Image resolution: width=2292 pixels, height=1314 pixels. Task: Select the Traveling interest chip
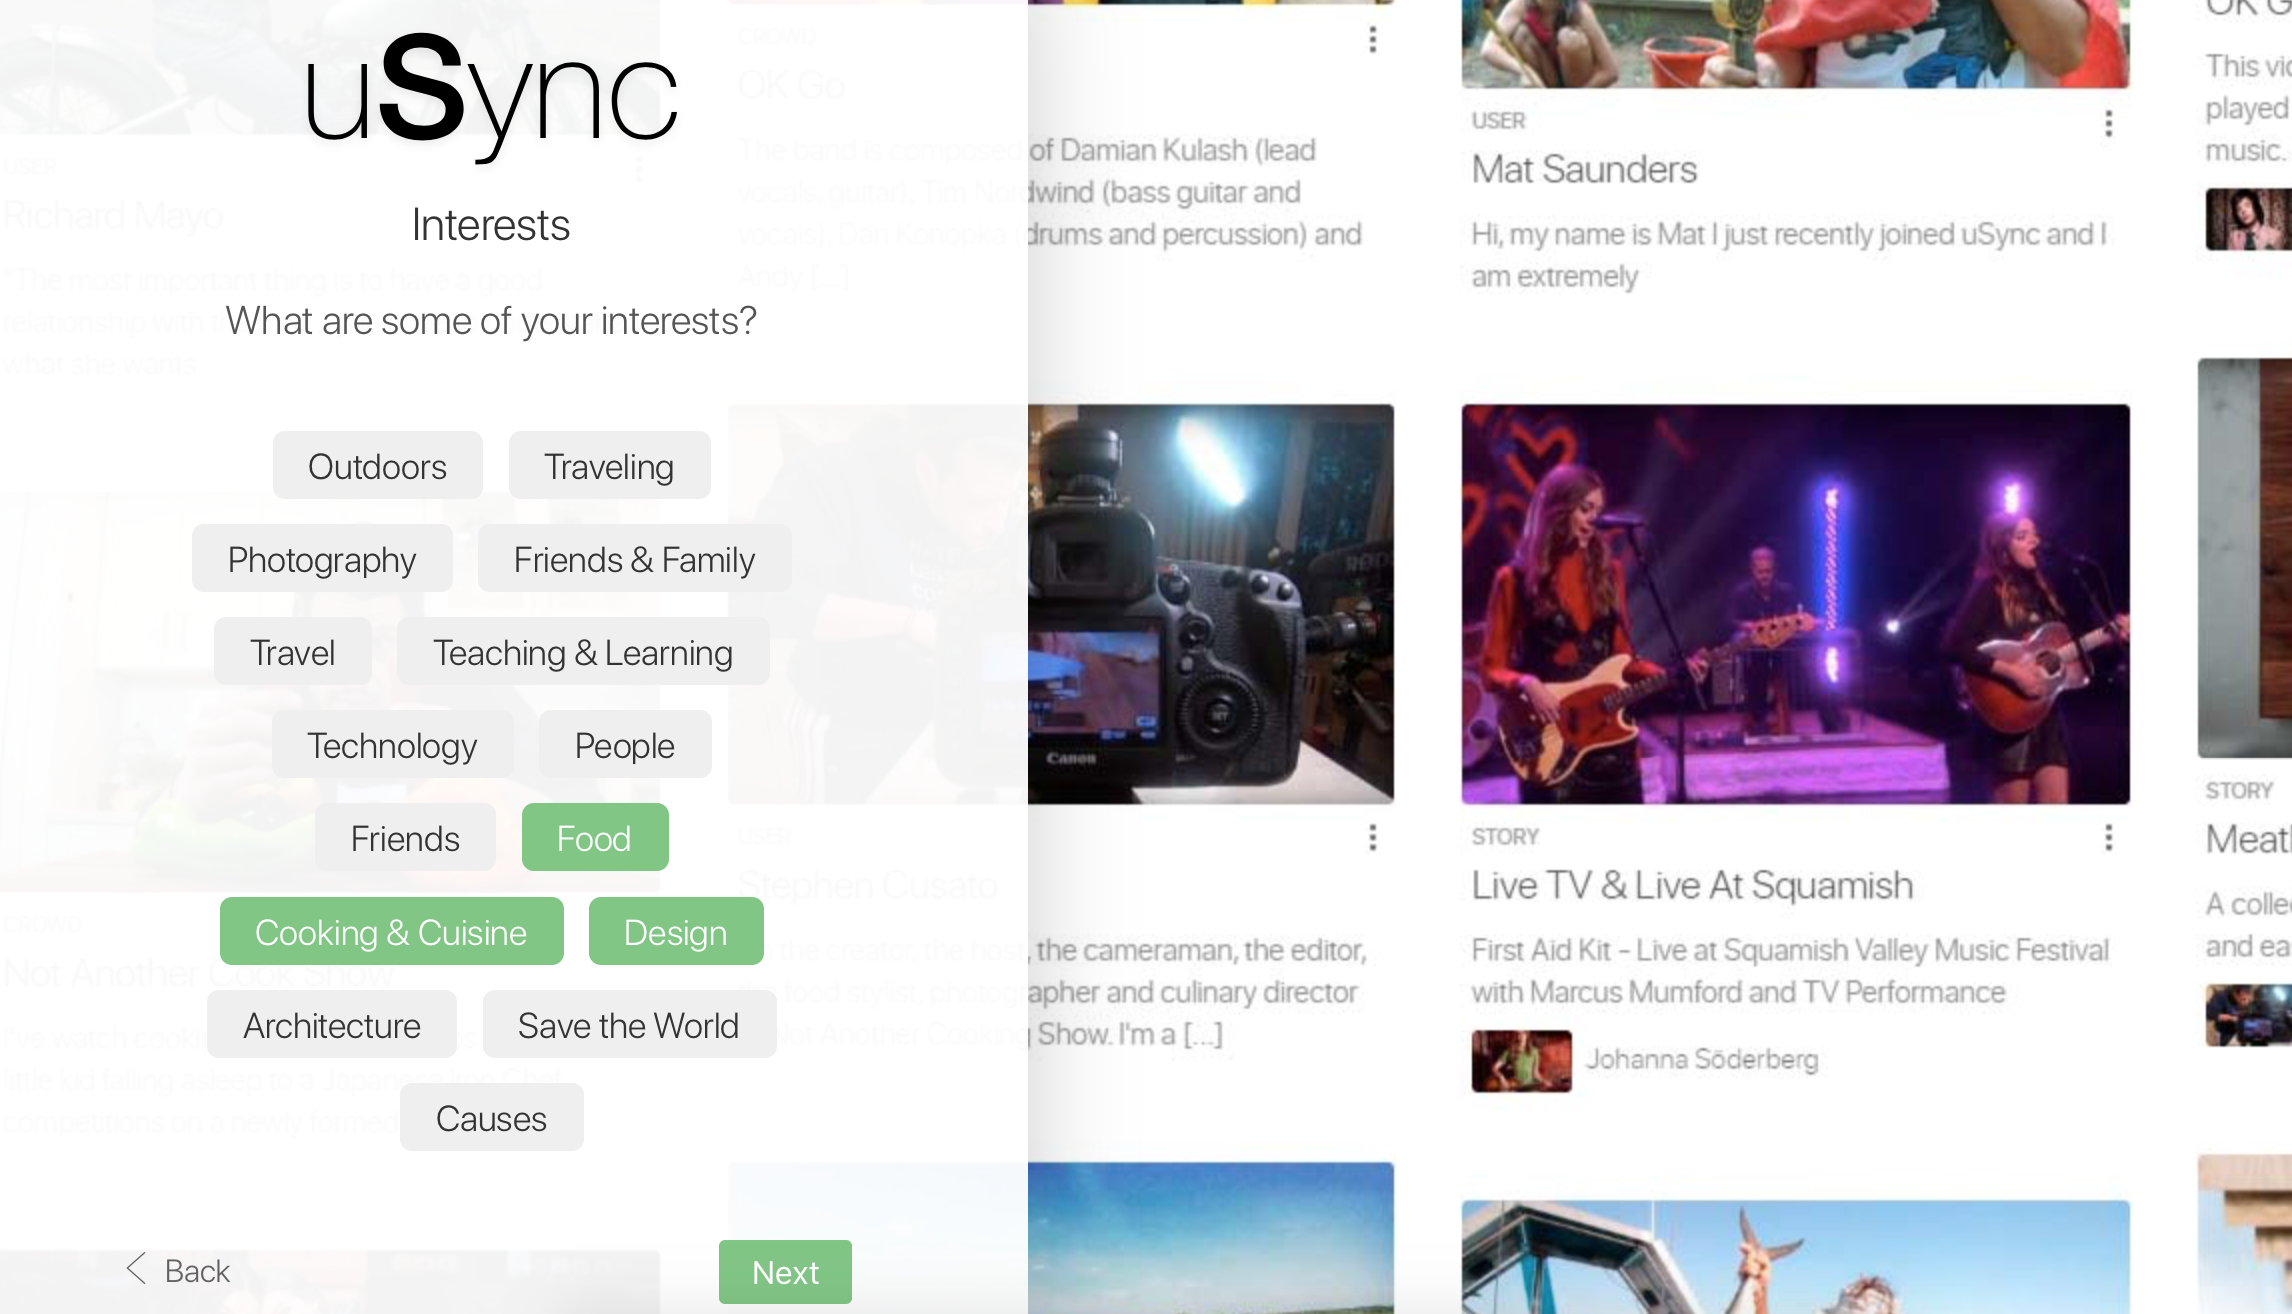coord(609,466)
